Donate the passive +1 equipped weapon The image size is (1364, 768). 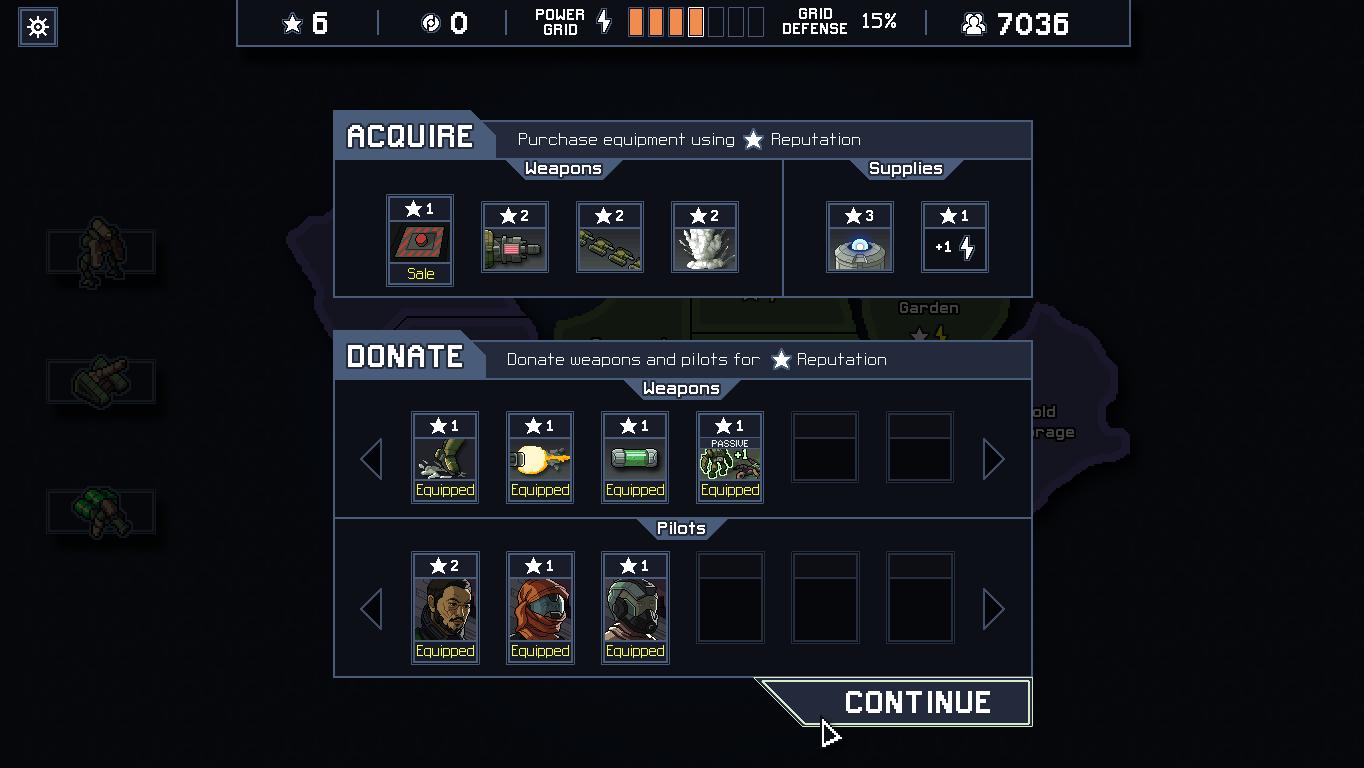pyautogui.click(x=730, y=457)
